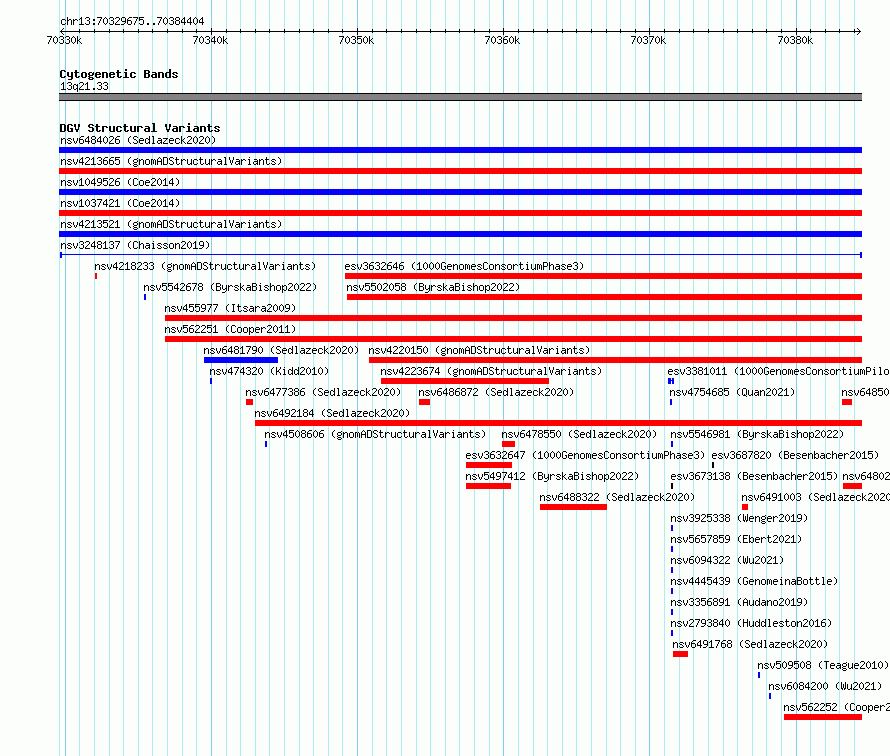The height and width of the screenshot is (756, 890).
Task: Open esv3632647 (1000GenomesConsortiumPhase3) variant
Action: (585, 455)
